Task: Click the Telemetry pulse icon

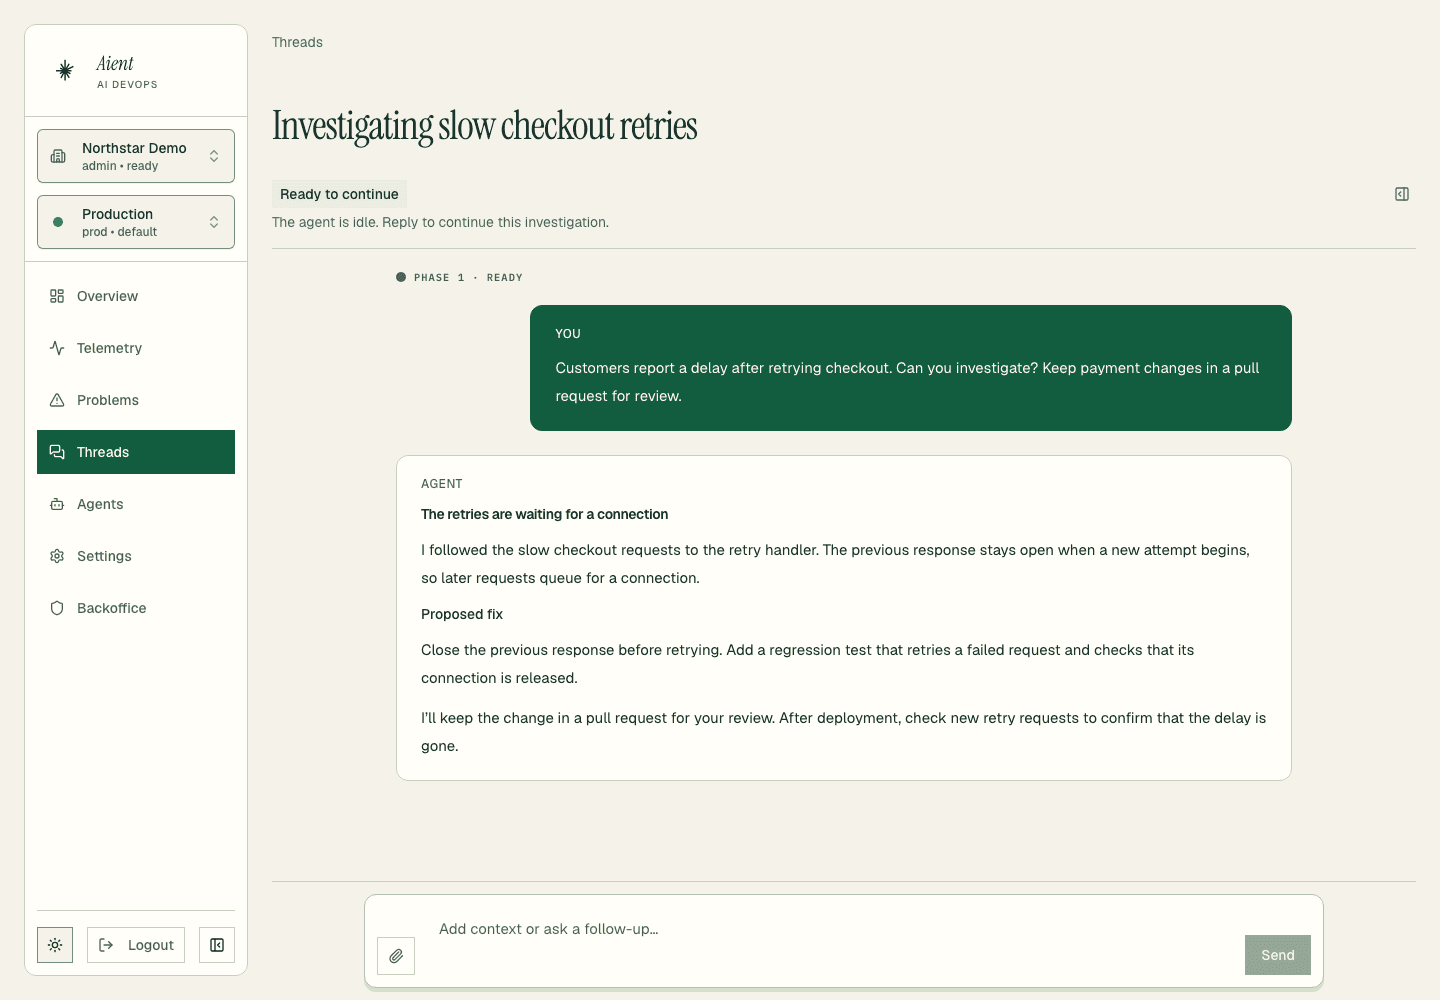Action: click(x=57, y=348)
